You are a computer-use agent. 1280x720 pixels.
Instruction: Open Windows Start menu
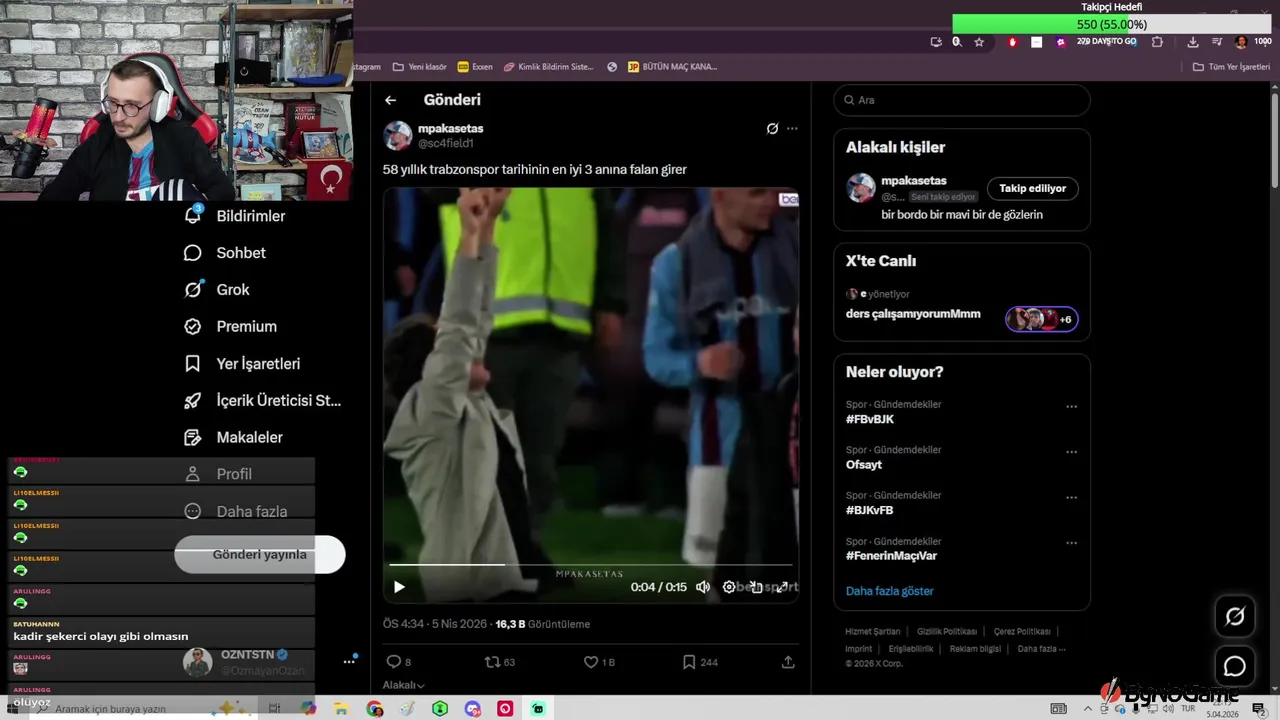pos(13,709)
